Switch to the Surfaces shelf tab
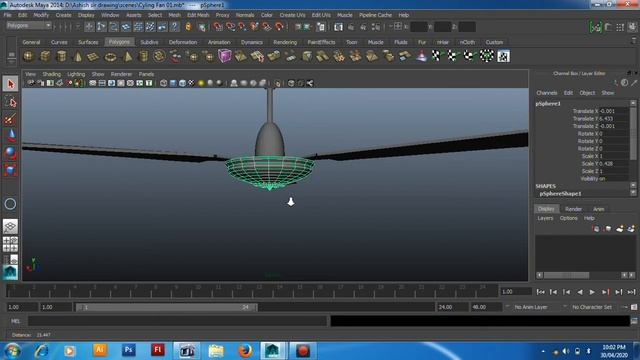640x360 pixels. click(x=88, y=42)
